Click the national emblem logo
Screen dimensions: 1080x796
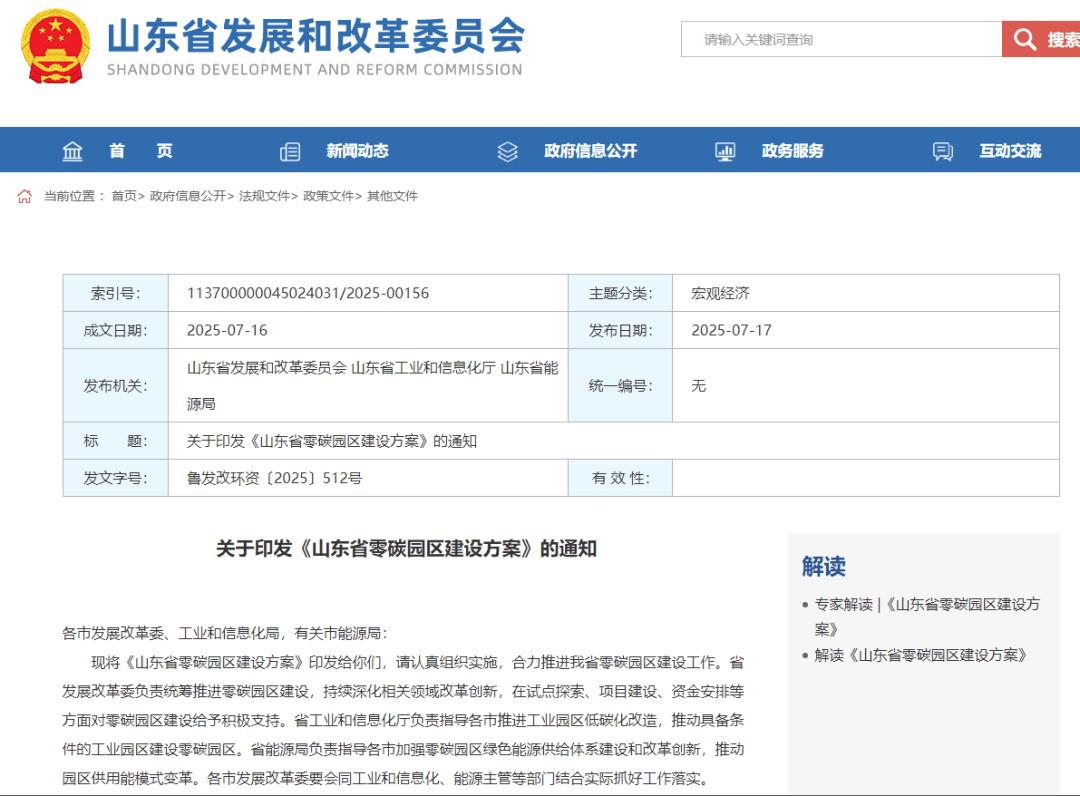pos(55,46)
